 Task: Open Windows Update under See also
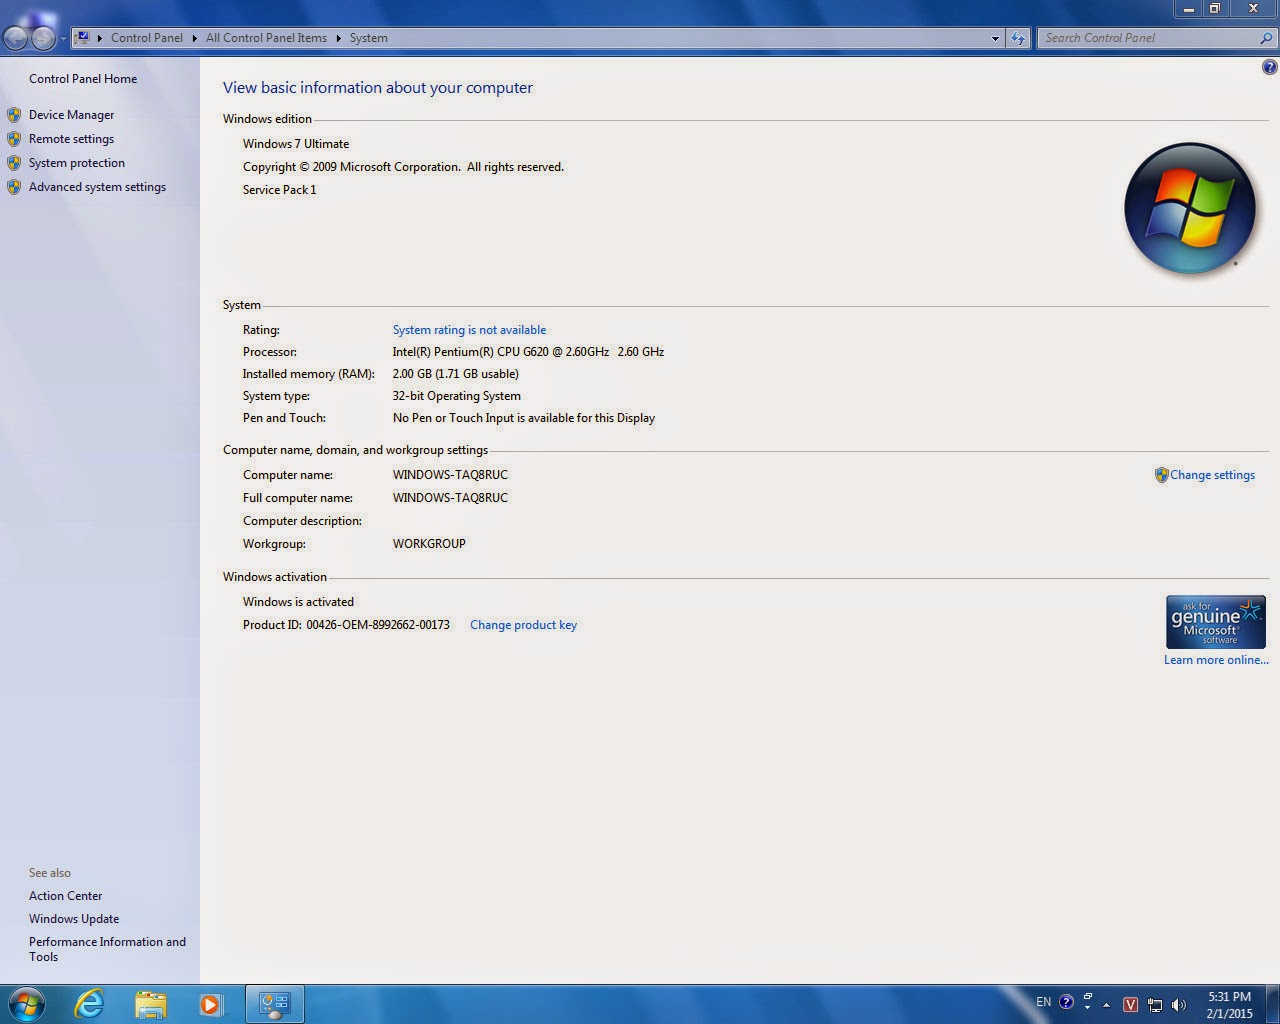pos(74,919)
